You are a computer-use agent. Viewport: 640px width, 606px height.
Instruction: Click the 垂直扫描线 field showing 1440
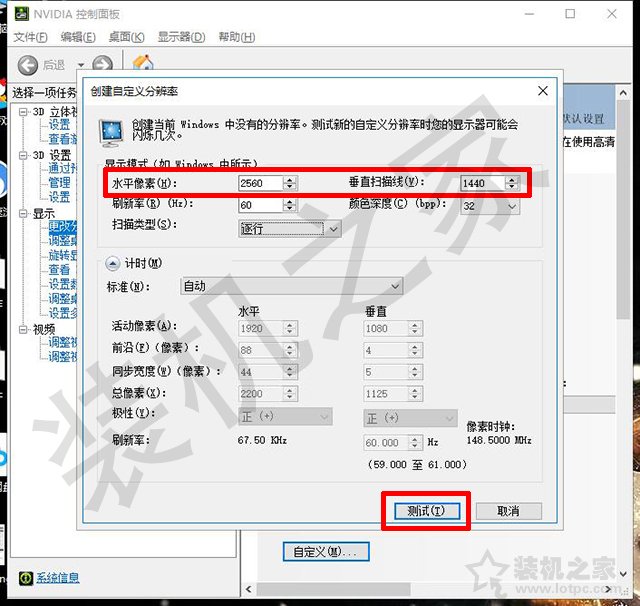click(482, 183)
